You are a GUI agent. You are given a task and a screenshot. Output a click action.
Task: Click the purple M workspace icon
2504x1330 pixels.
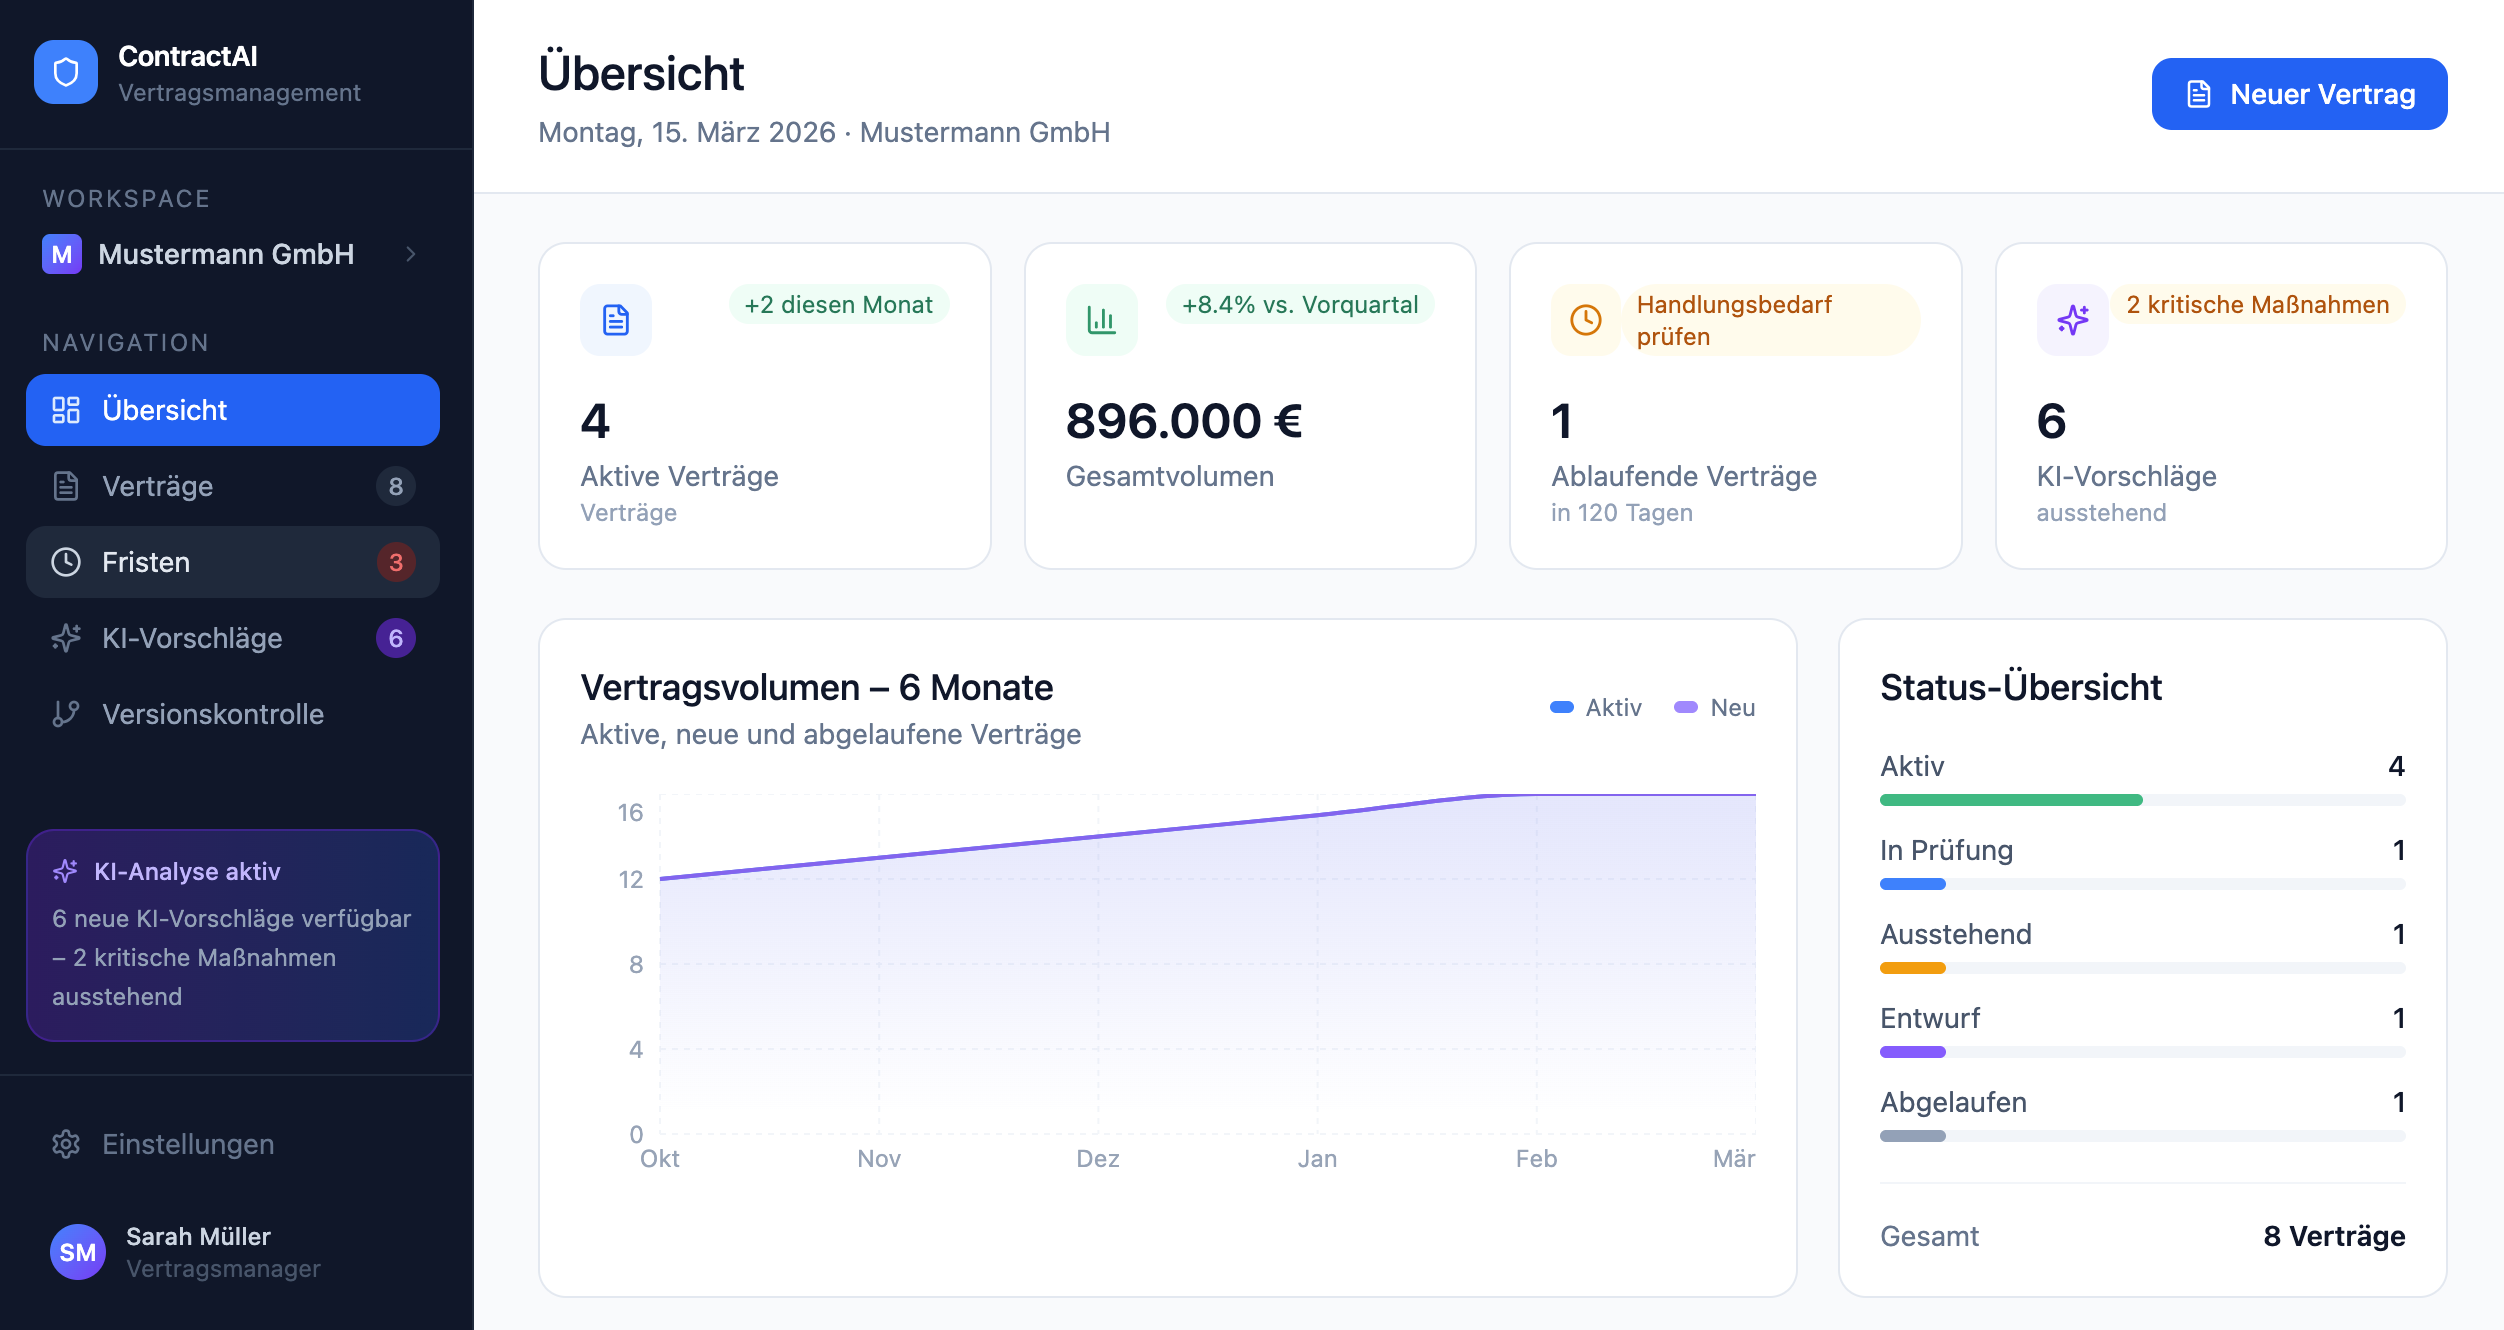pyautogui.click(x=62, y=254)
